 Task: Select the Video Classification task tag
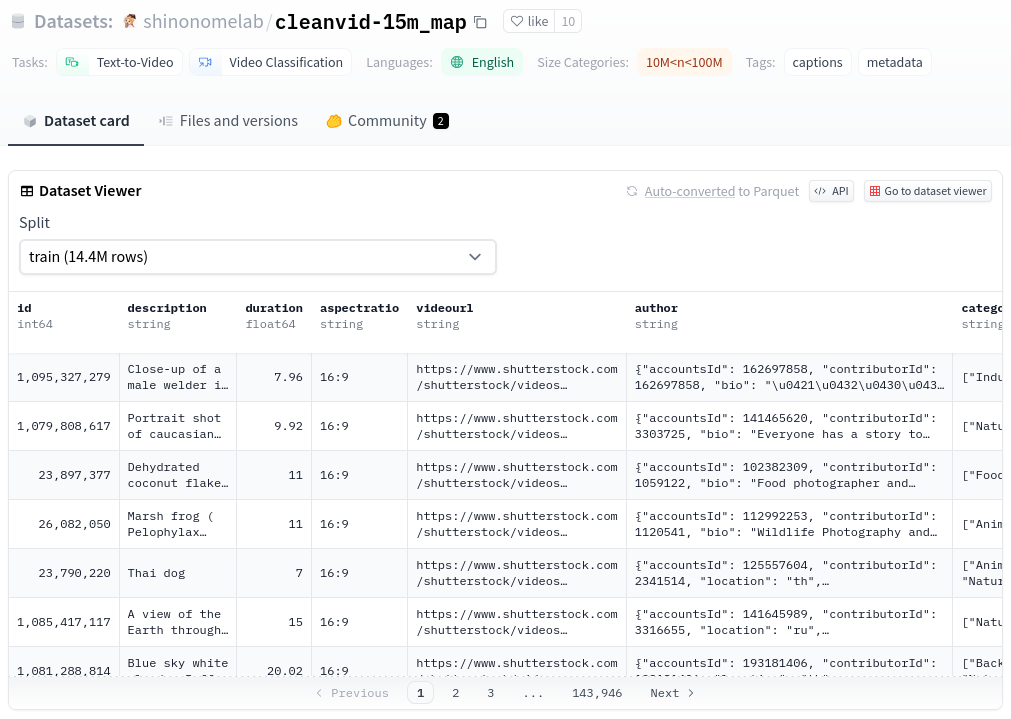270,63
